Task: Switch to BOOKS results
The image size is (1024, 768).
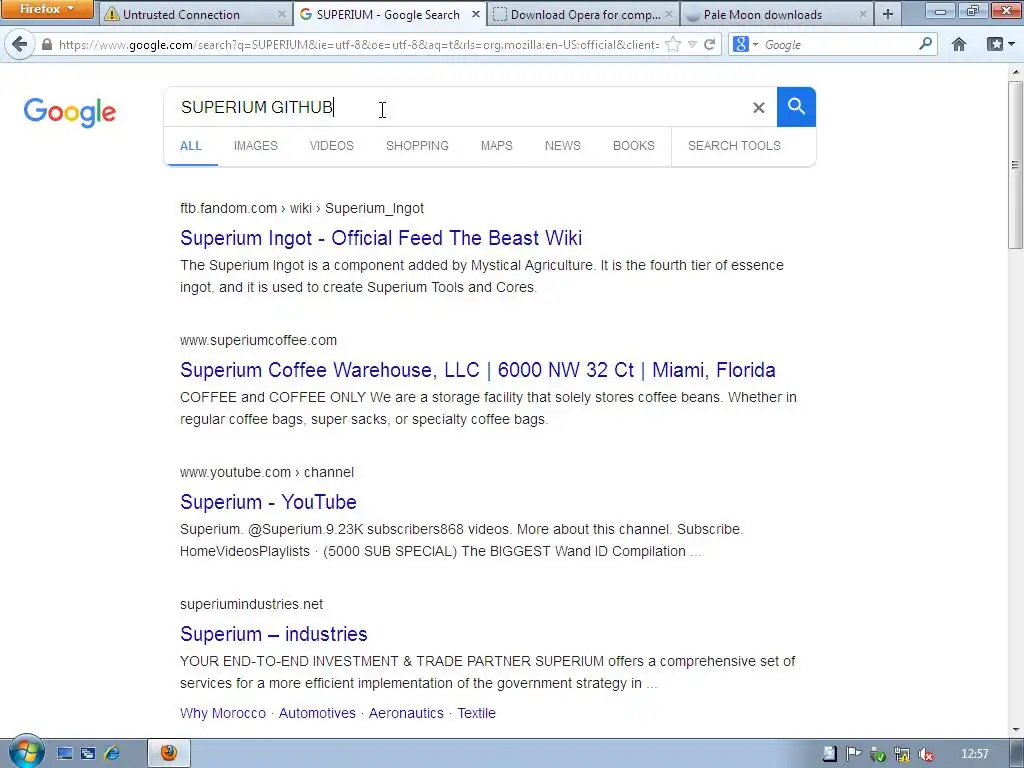Action: (x=633, y=146)
